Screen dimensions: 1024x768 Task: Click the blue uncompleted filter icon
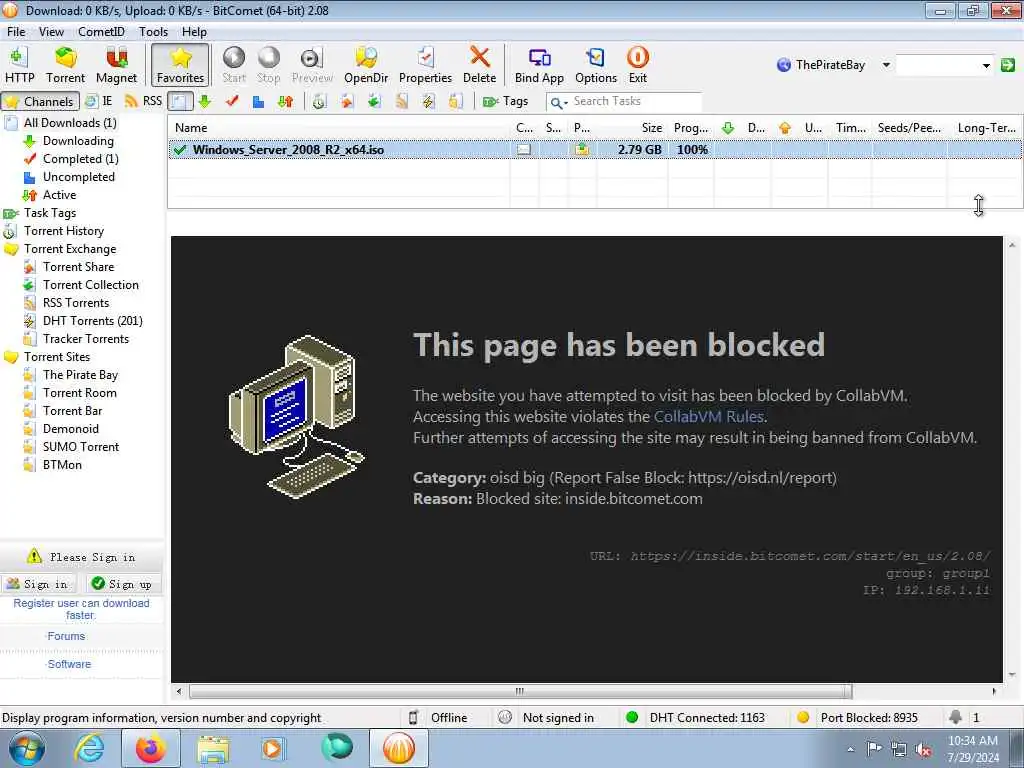click(x=258, y=102)
